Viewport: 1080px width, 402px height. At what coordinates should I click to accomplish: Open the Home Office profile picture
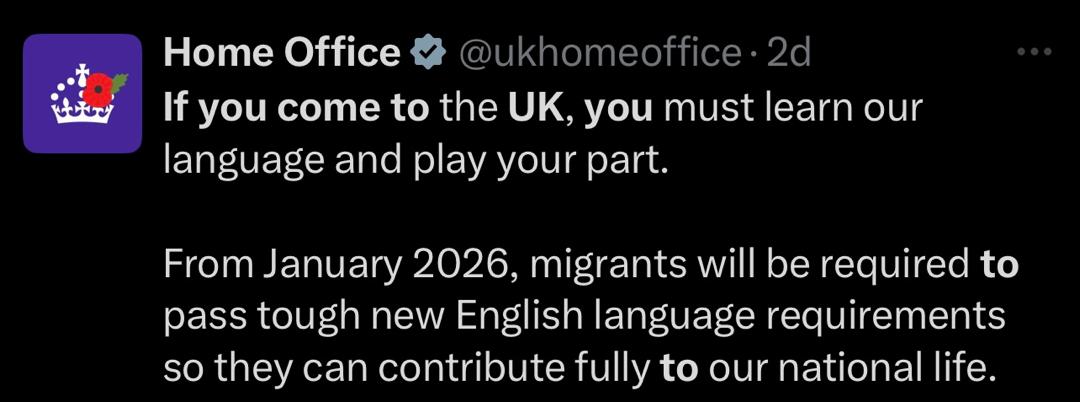(82, 93)
